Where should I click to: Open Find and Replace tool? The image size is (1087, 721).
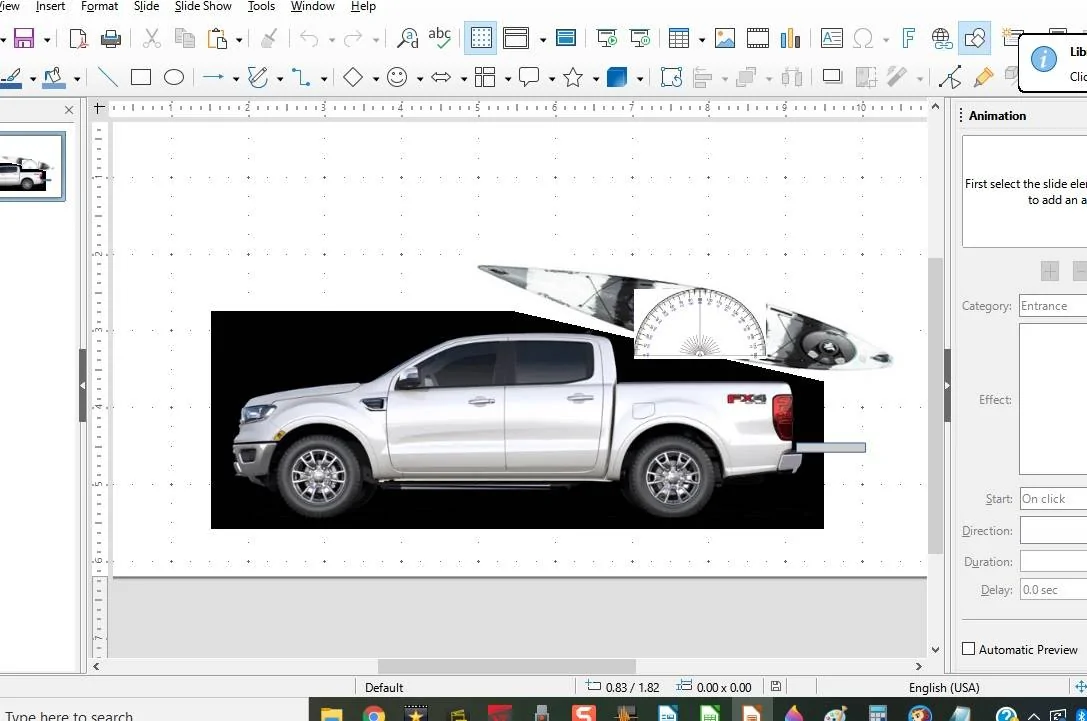408,38
